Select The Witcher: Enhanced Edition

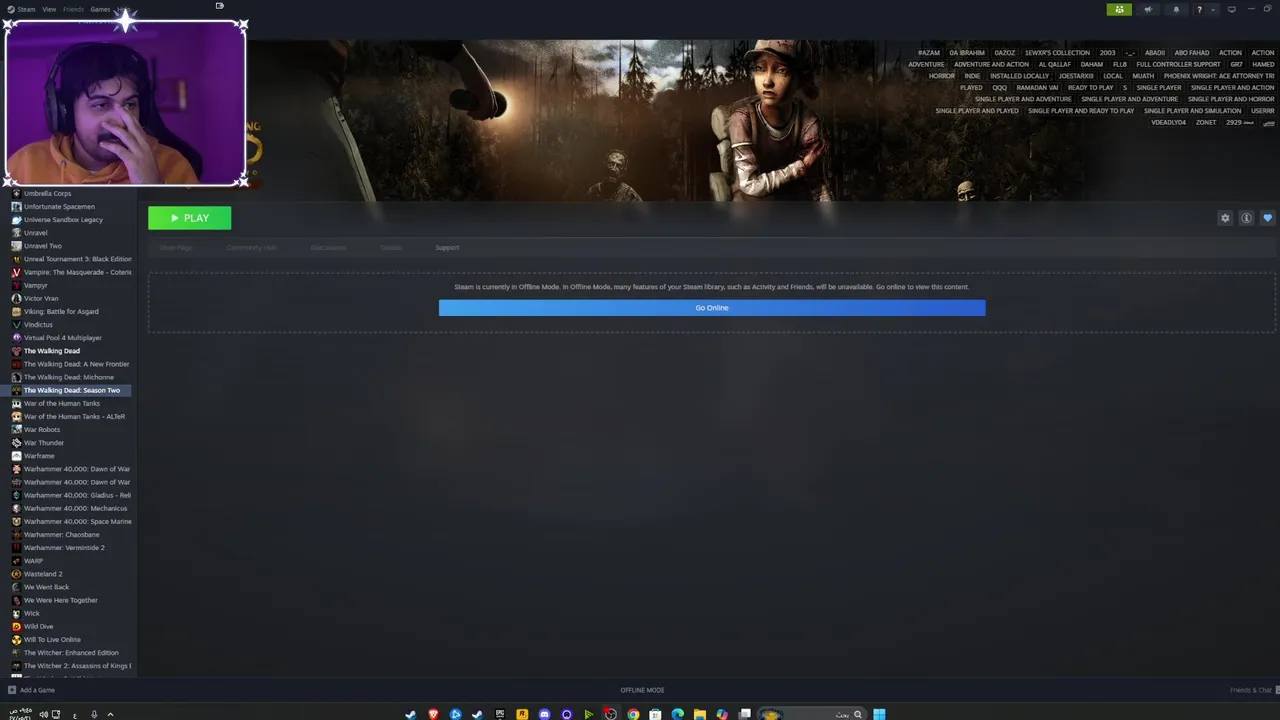[70, 653]
